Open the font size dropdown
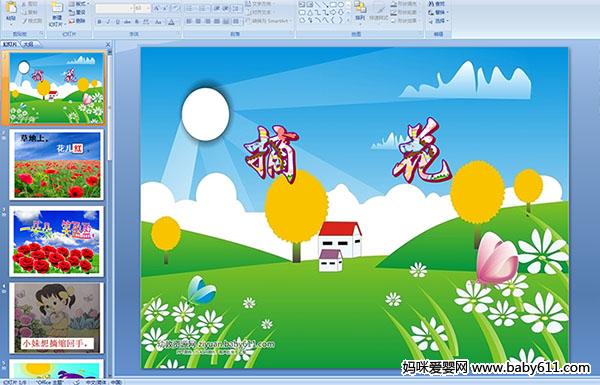This screenshot has height=385, width=600. [x=142, y=8]
